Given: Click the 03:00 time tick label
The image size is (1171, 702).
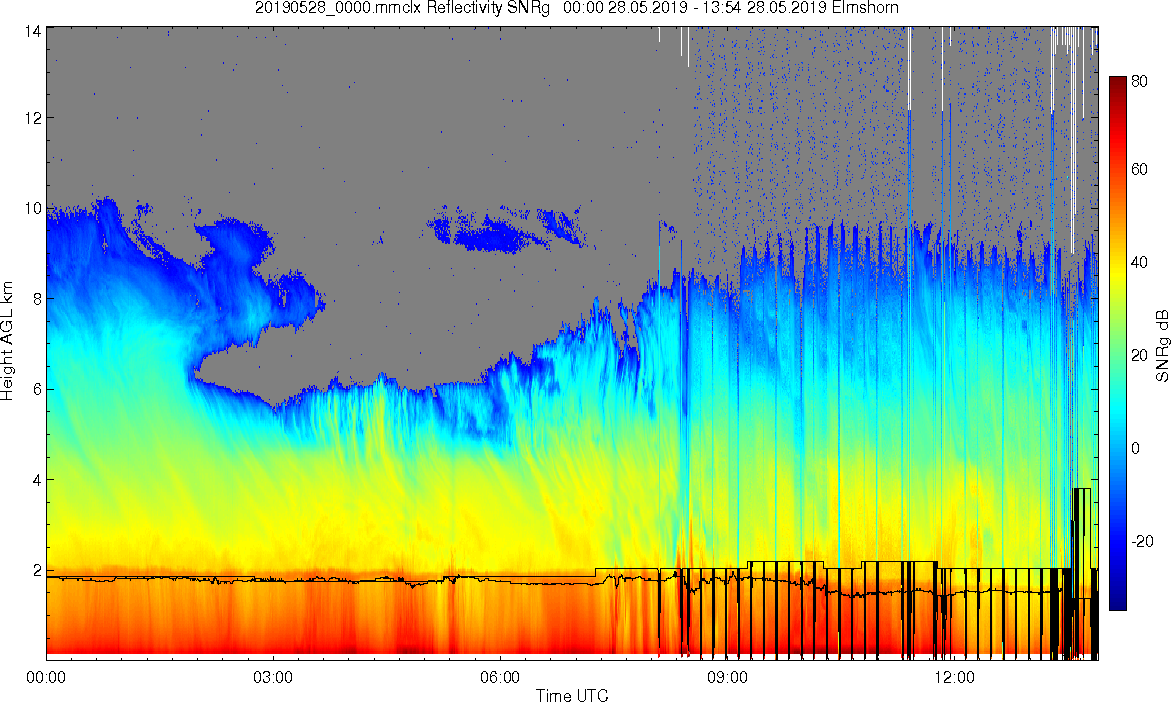Looking at the screenshot, I should pyautogui.click(x=273, y=678).
